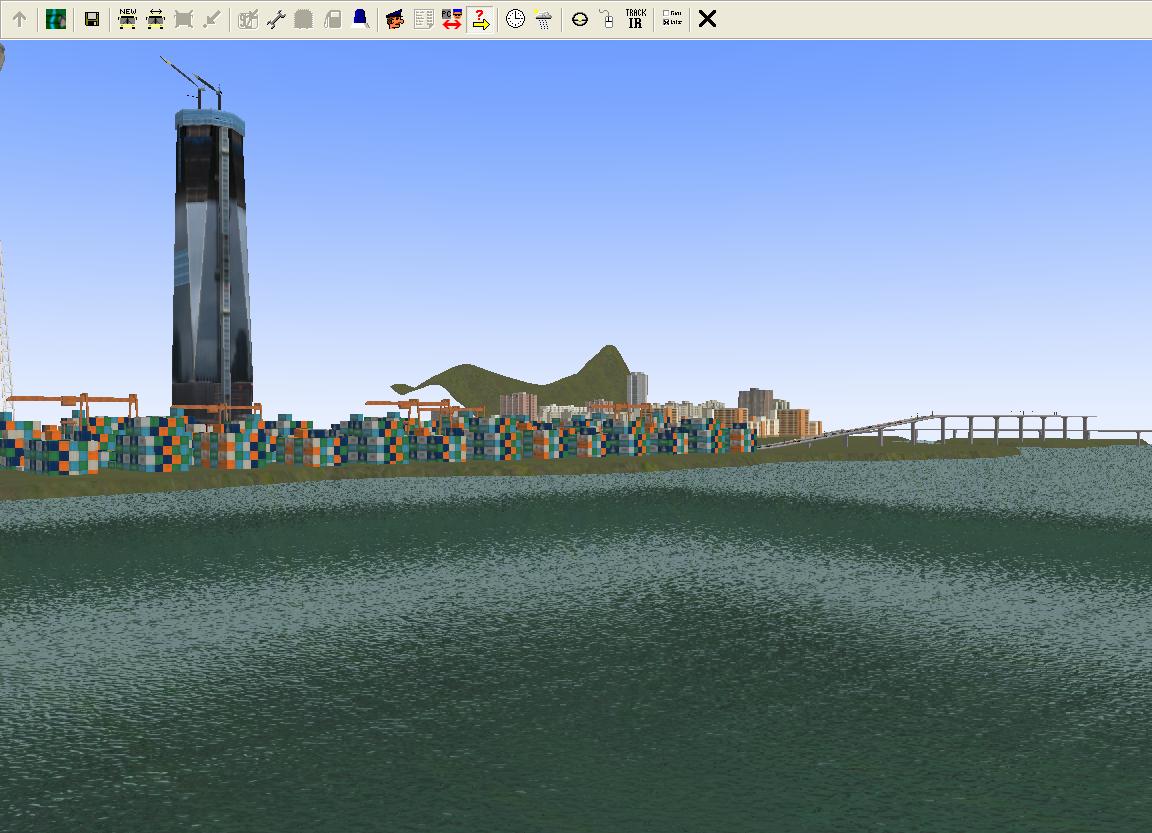Viewport: 1152px width, 833px height.
Task: Click the greyed wash block icon
Action: (303, 19)
